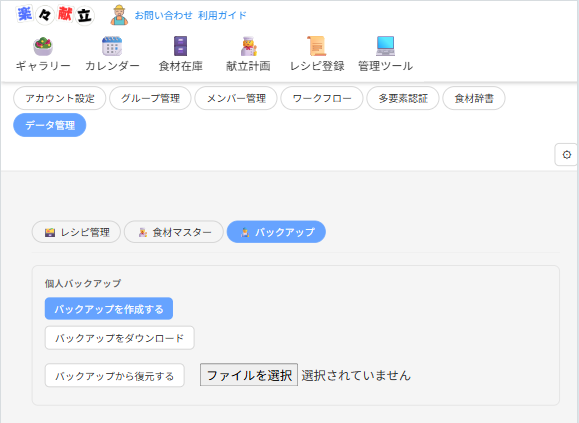The height and width of the screenshot is (423, 579).
Task: Switch to the レシピ管理 sub-tab
Action: [x=76, y=232]
